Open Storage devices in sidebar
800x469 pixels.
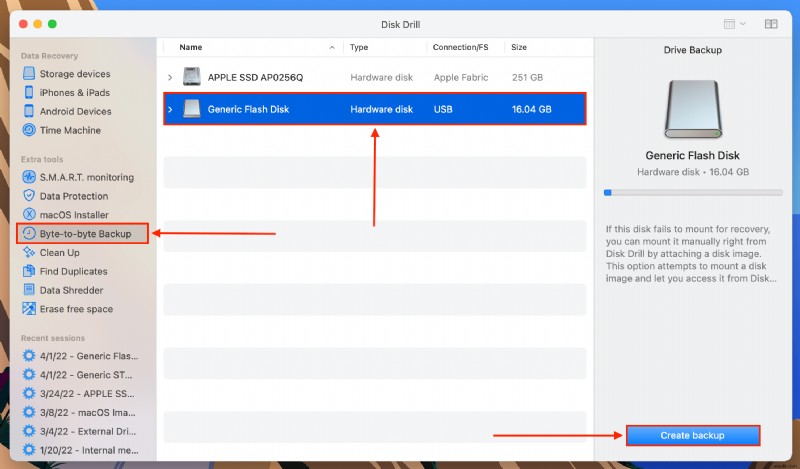(75, 74)
